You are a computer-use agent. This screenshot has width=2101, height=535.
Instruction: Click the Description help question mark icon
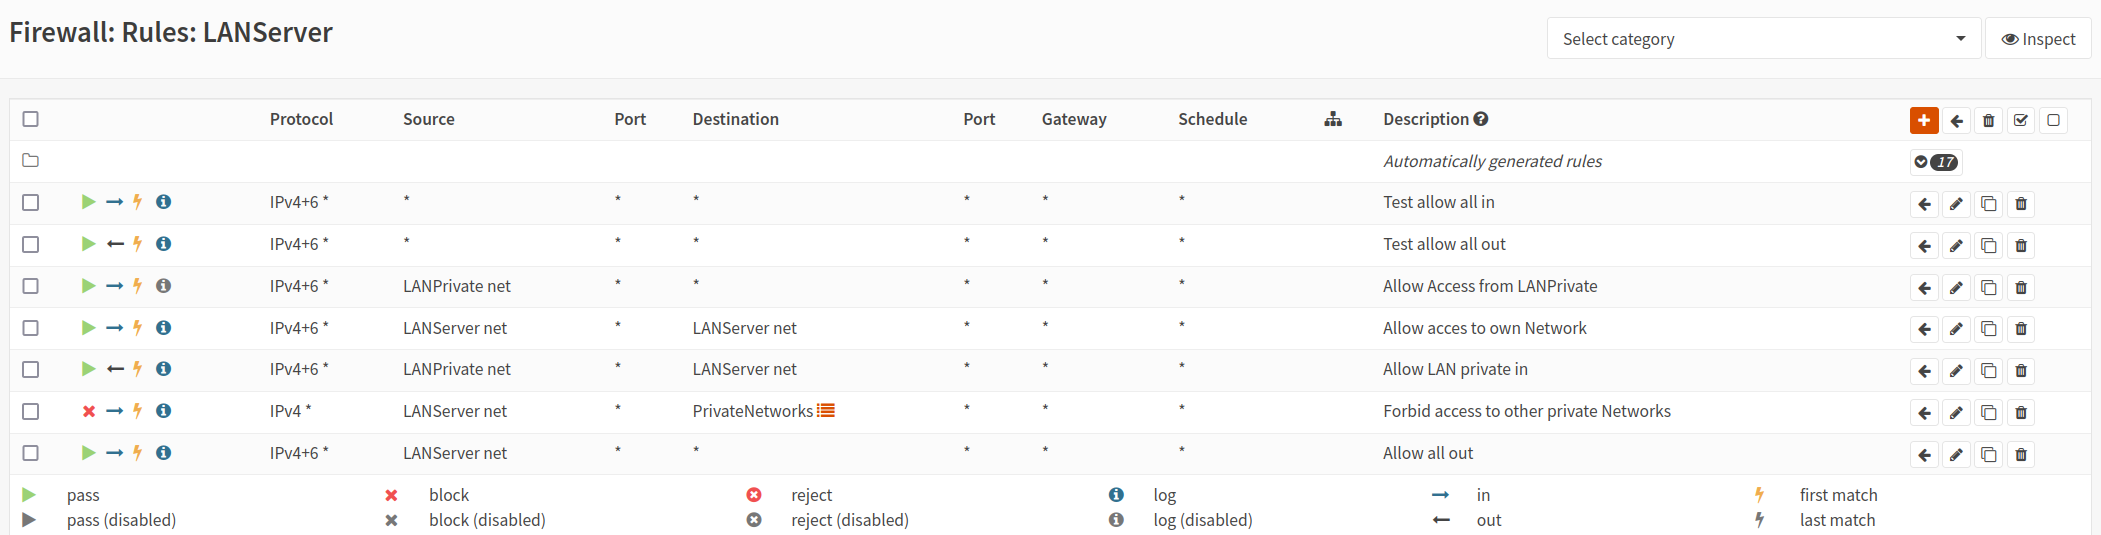point(1481,119)
